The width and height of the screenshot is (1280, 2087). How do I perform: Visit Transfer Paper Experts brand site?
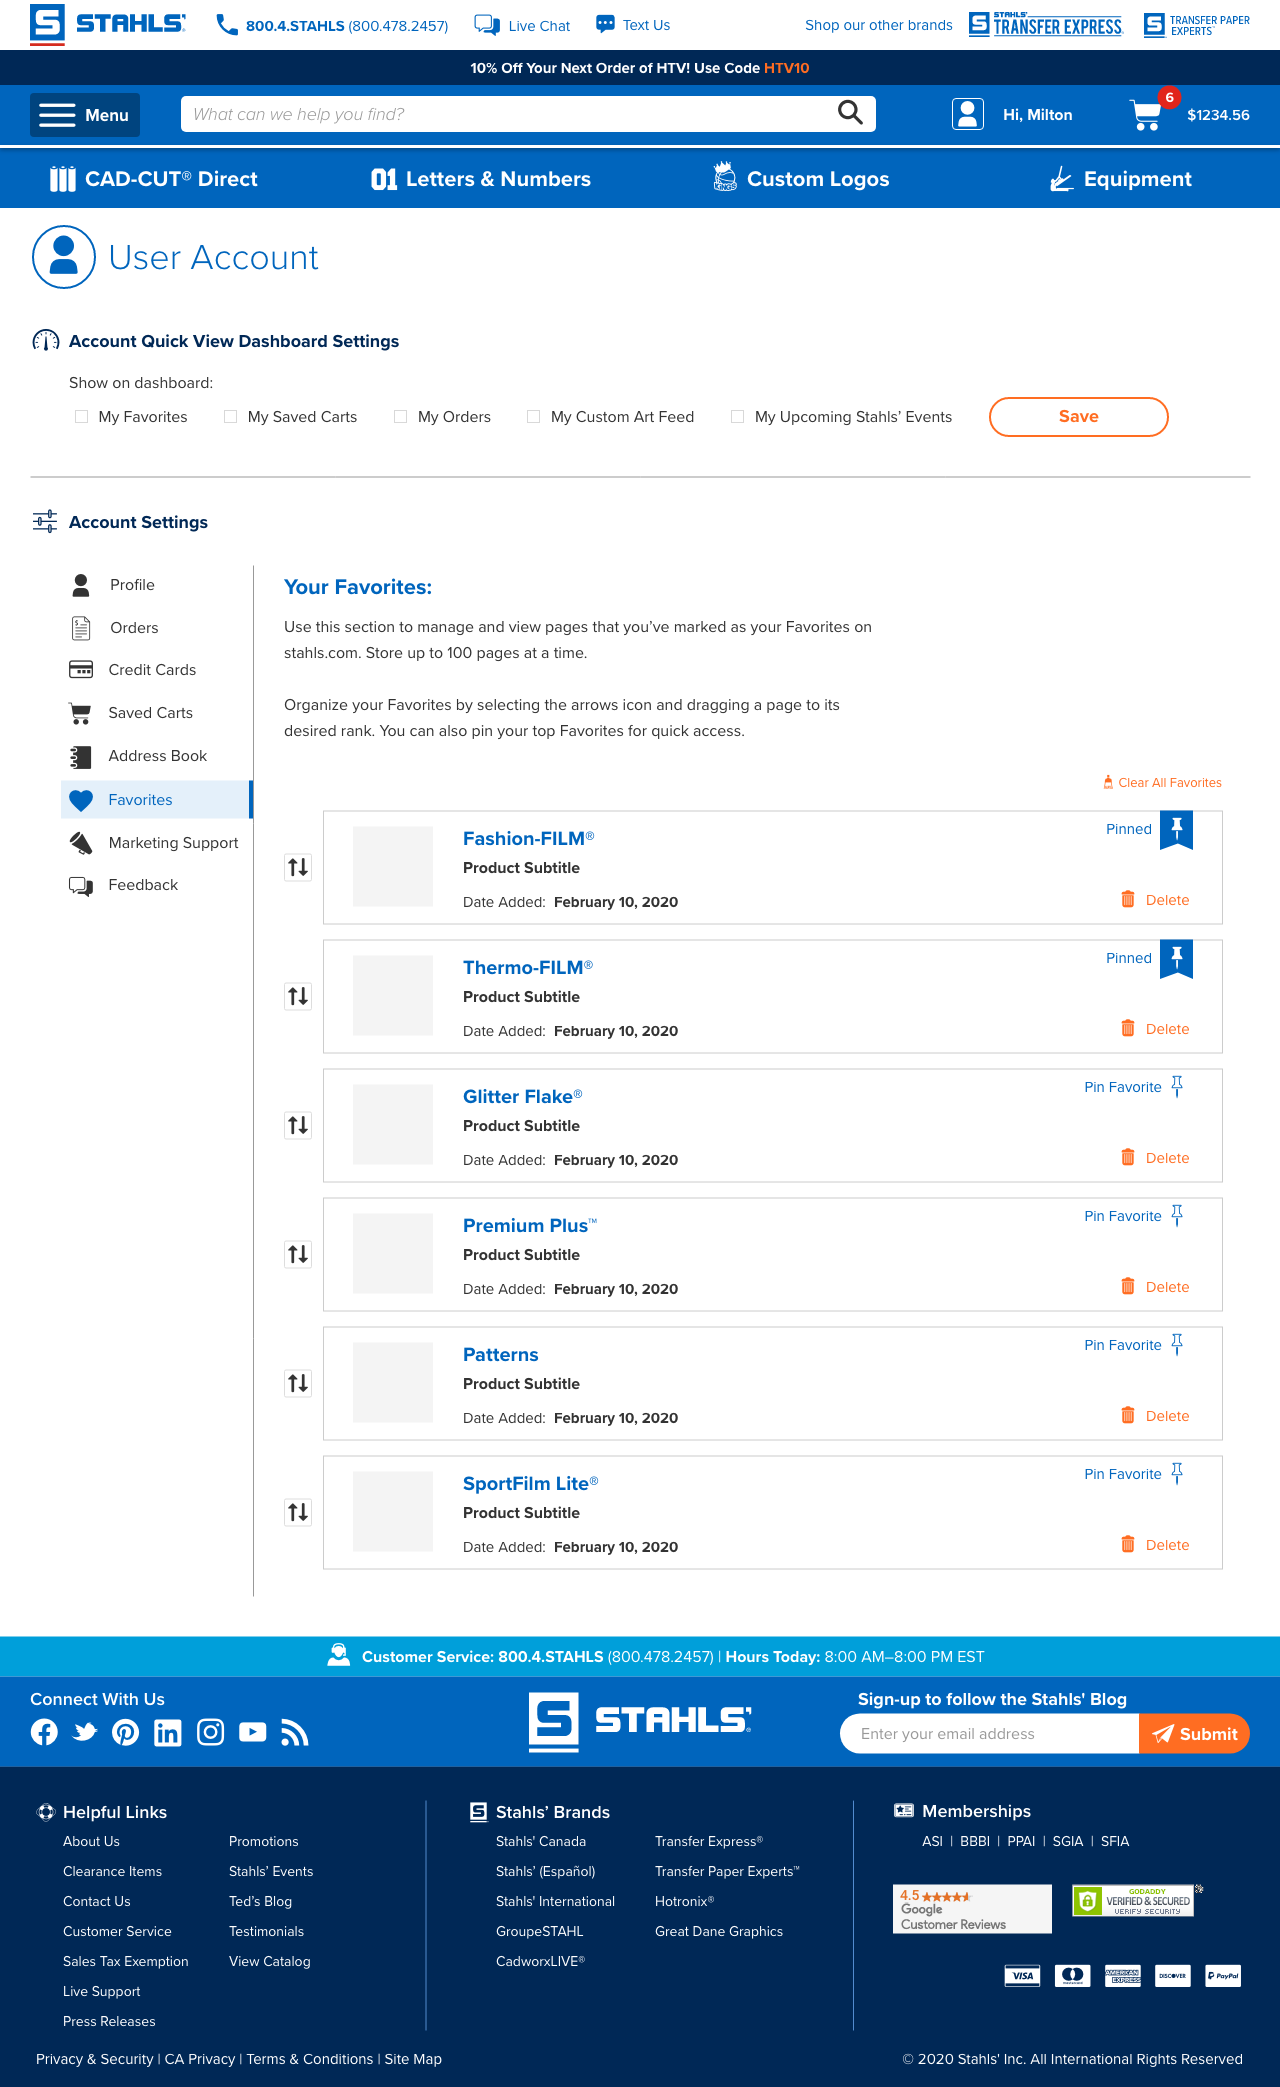1197,24
